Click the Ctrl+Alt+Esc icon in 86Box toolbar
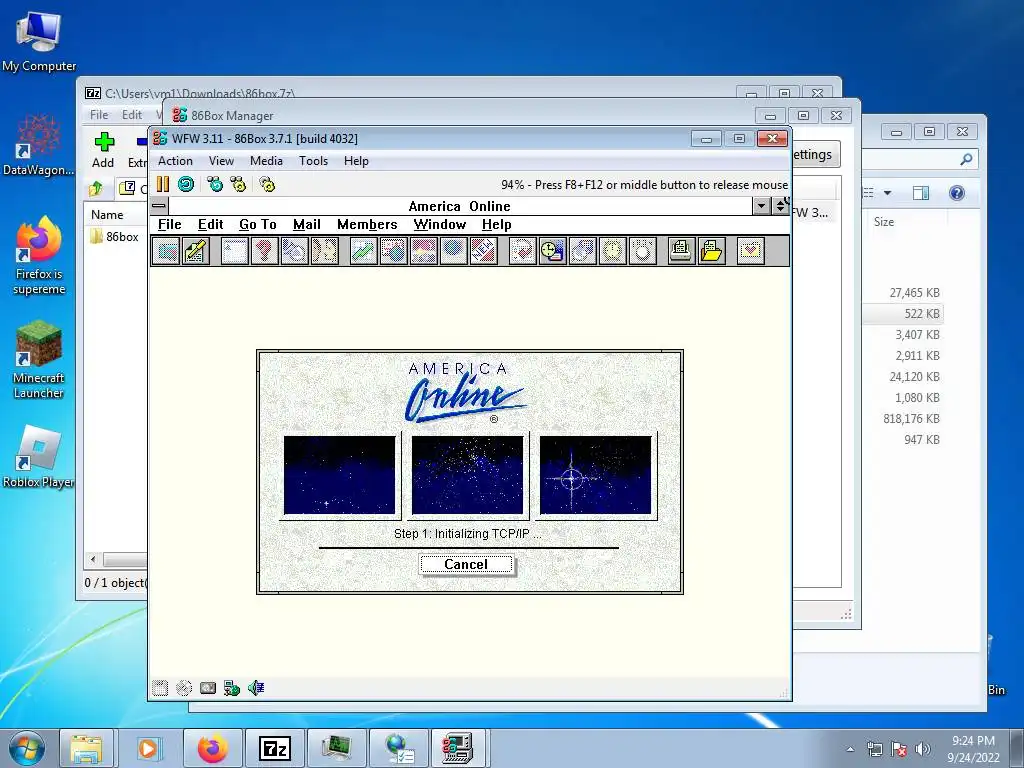 click(x=238, y=185)
